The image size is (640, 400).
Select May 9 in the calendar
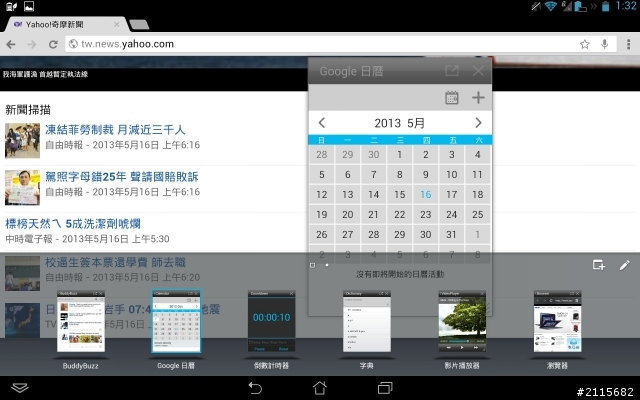coord(426,175)
